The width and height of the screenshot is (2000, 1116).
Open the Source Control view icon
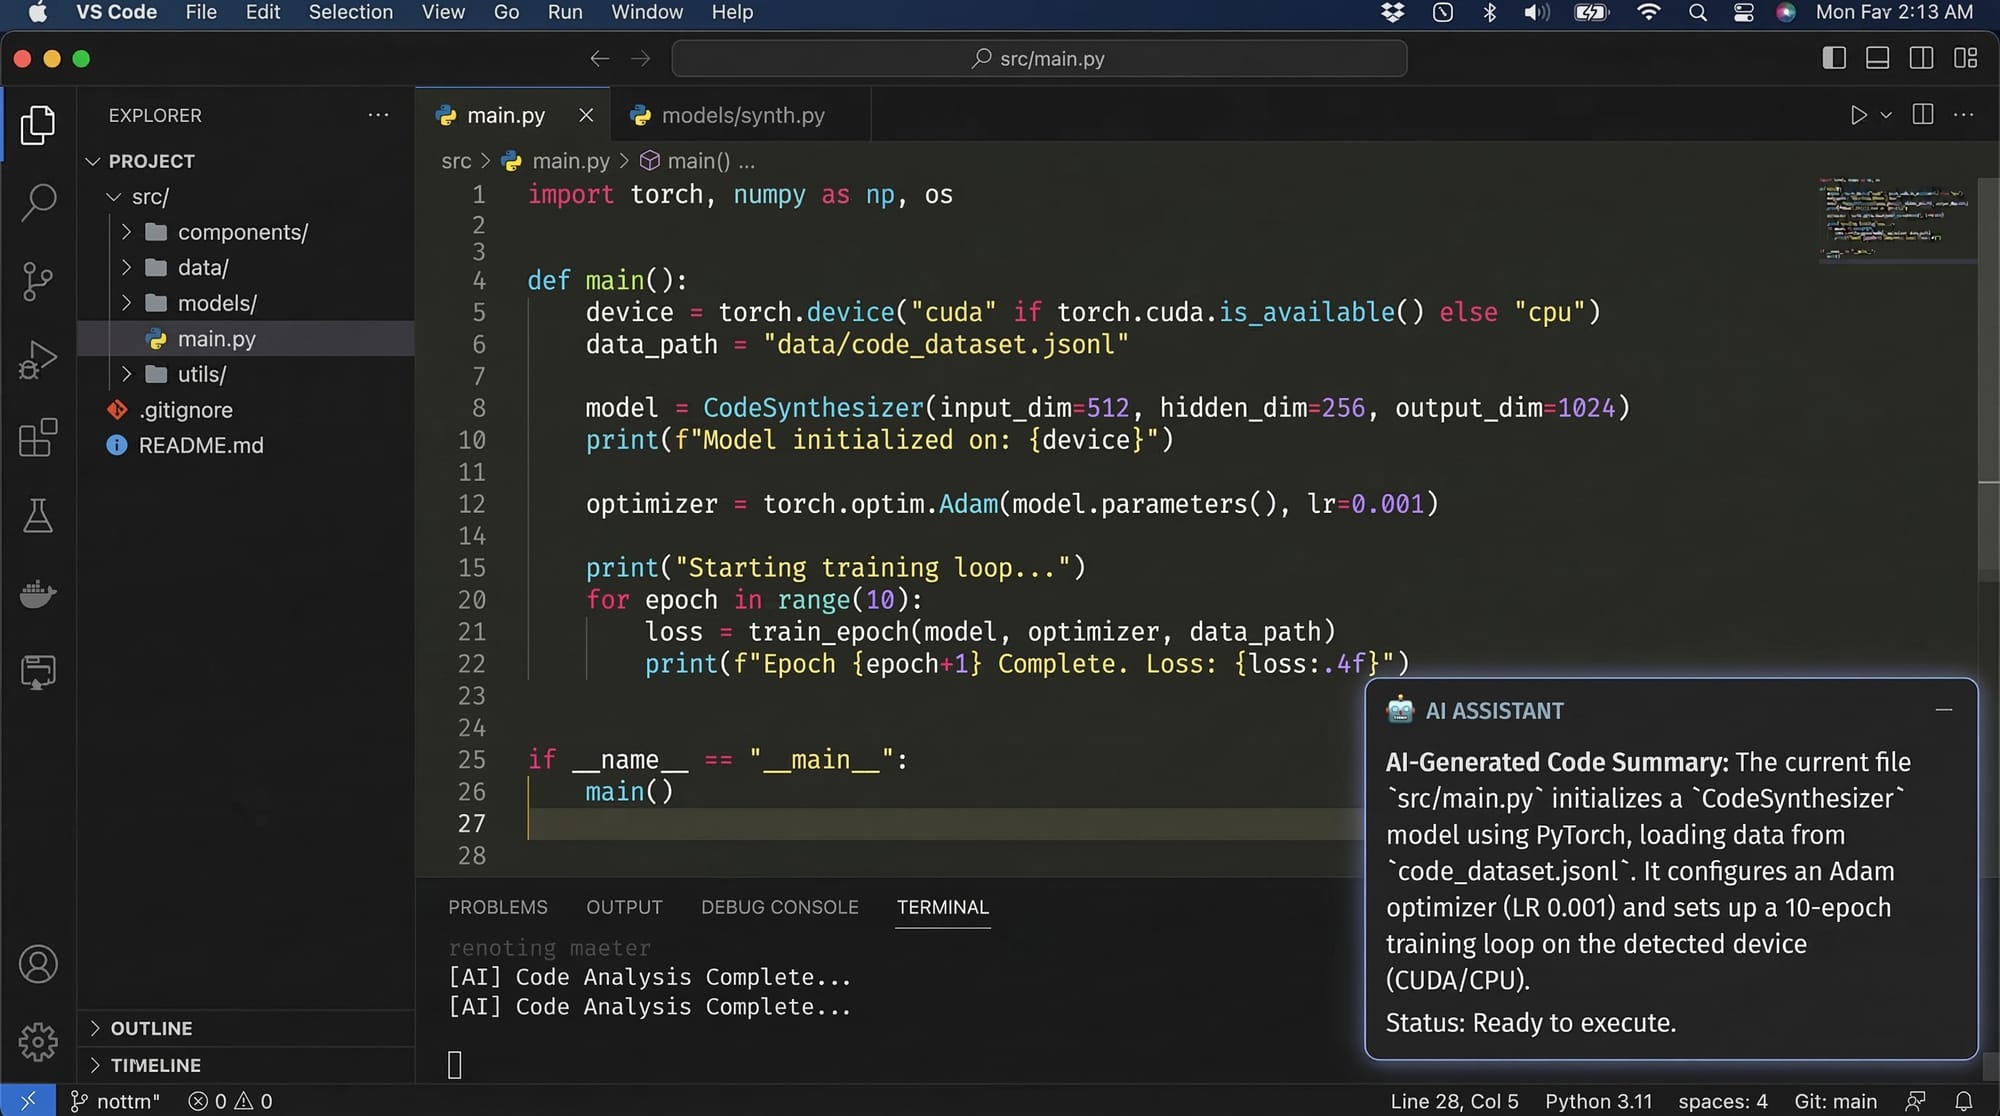[x=38, y=281]
